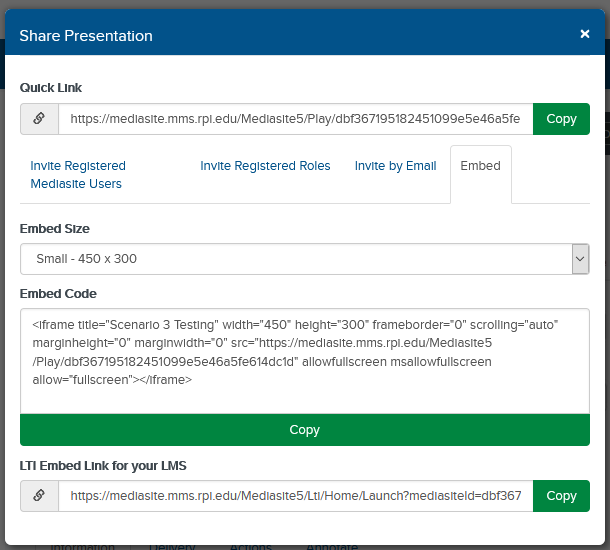This screenshot has height=550, width=610.
Task: Select the Quick Link URL field
Action: click(296, 119)
